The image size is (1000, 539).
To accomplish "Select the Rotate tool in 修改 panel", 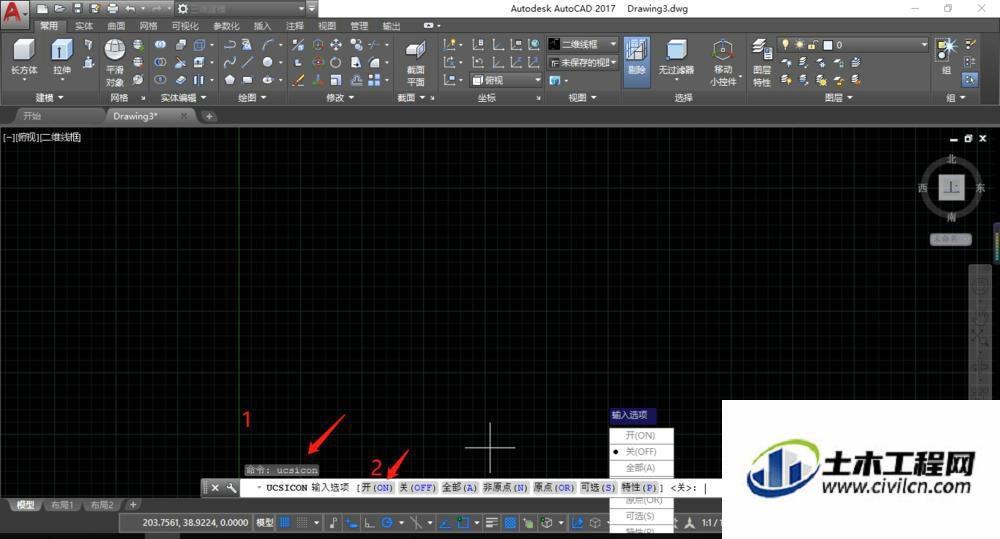I will 335,62.
